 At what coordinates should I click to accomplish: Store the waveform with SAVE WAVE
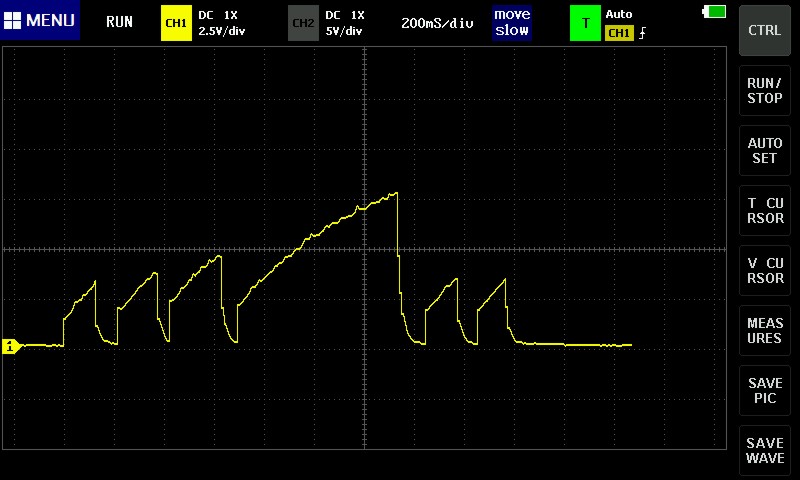765,451
